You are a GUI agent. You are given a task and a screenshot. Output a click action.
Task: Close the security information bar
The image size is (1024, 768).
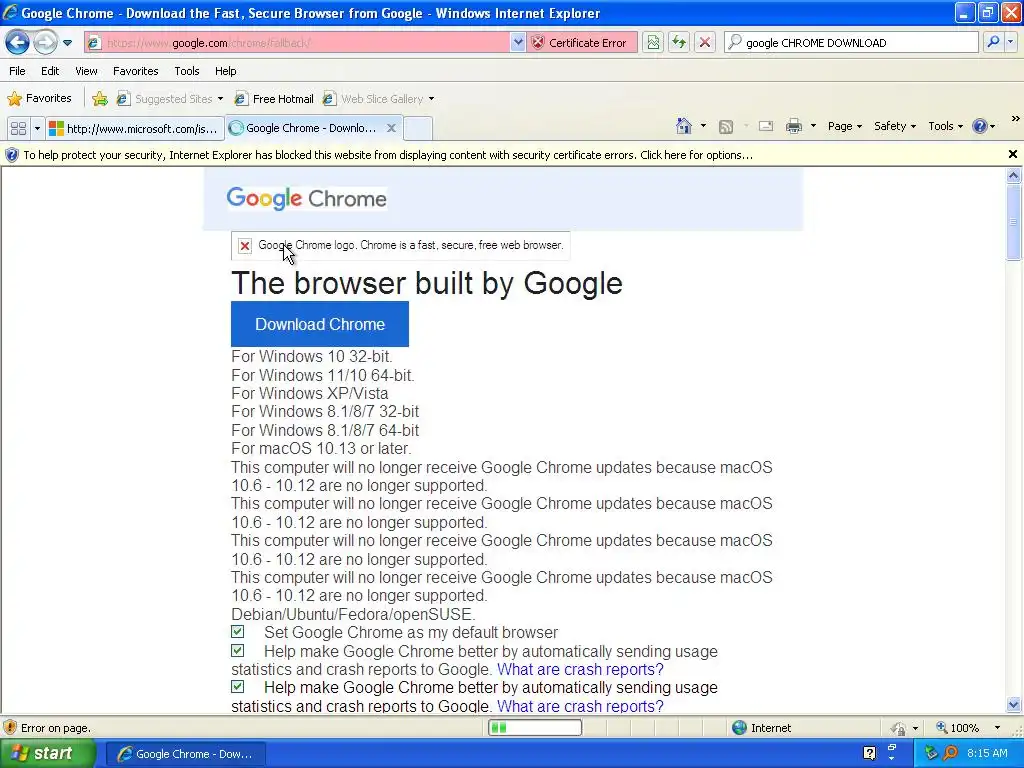coord(1013,155)
